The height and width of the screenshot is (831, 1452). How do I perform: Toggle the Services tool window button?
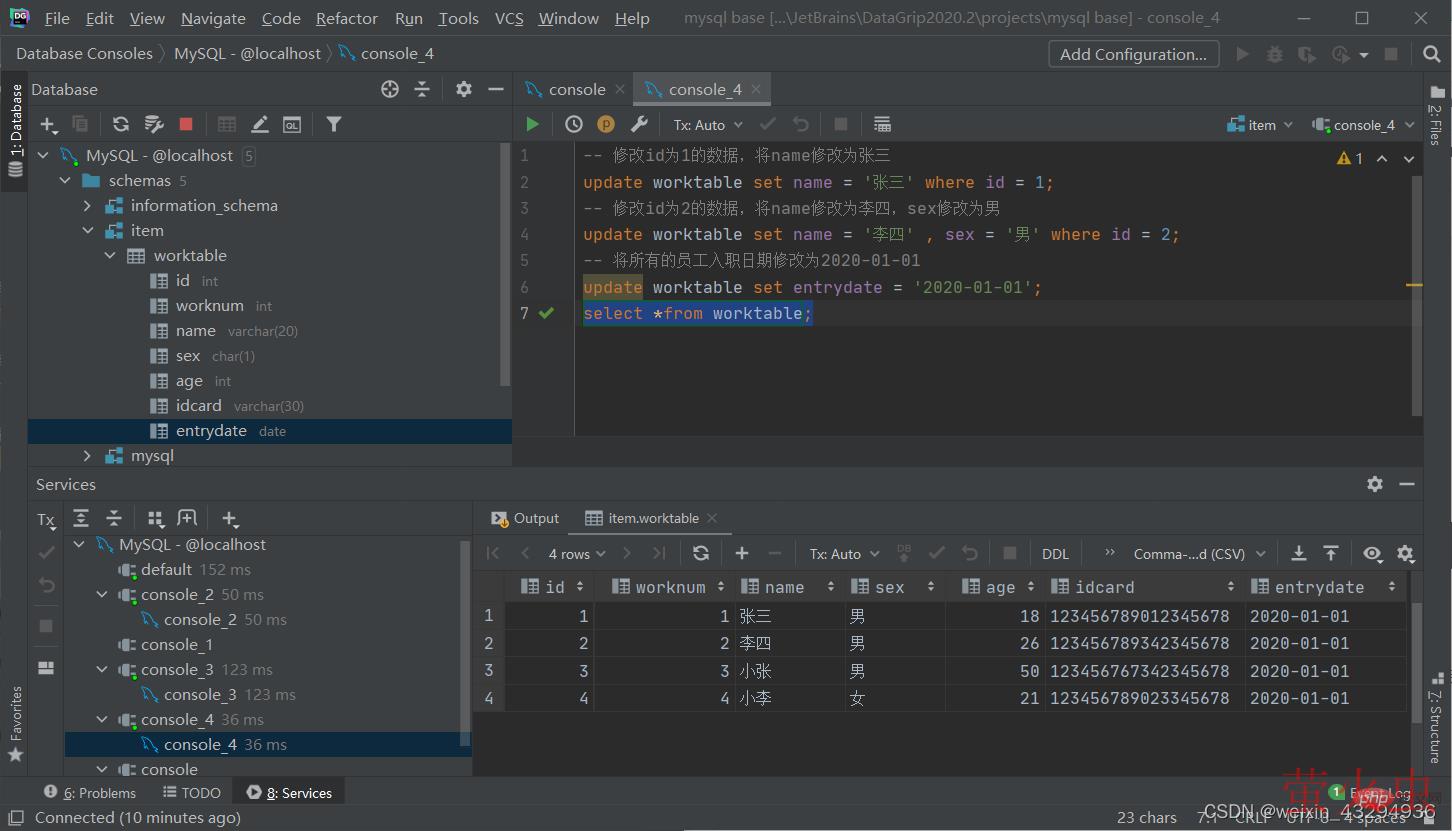click(x=289, y=793)
